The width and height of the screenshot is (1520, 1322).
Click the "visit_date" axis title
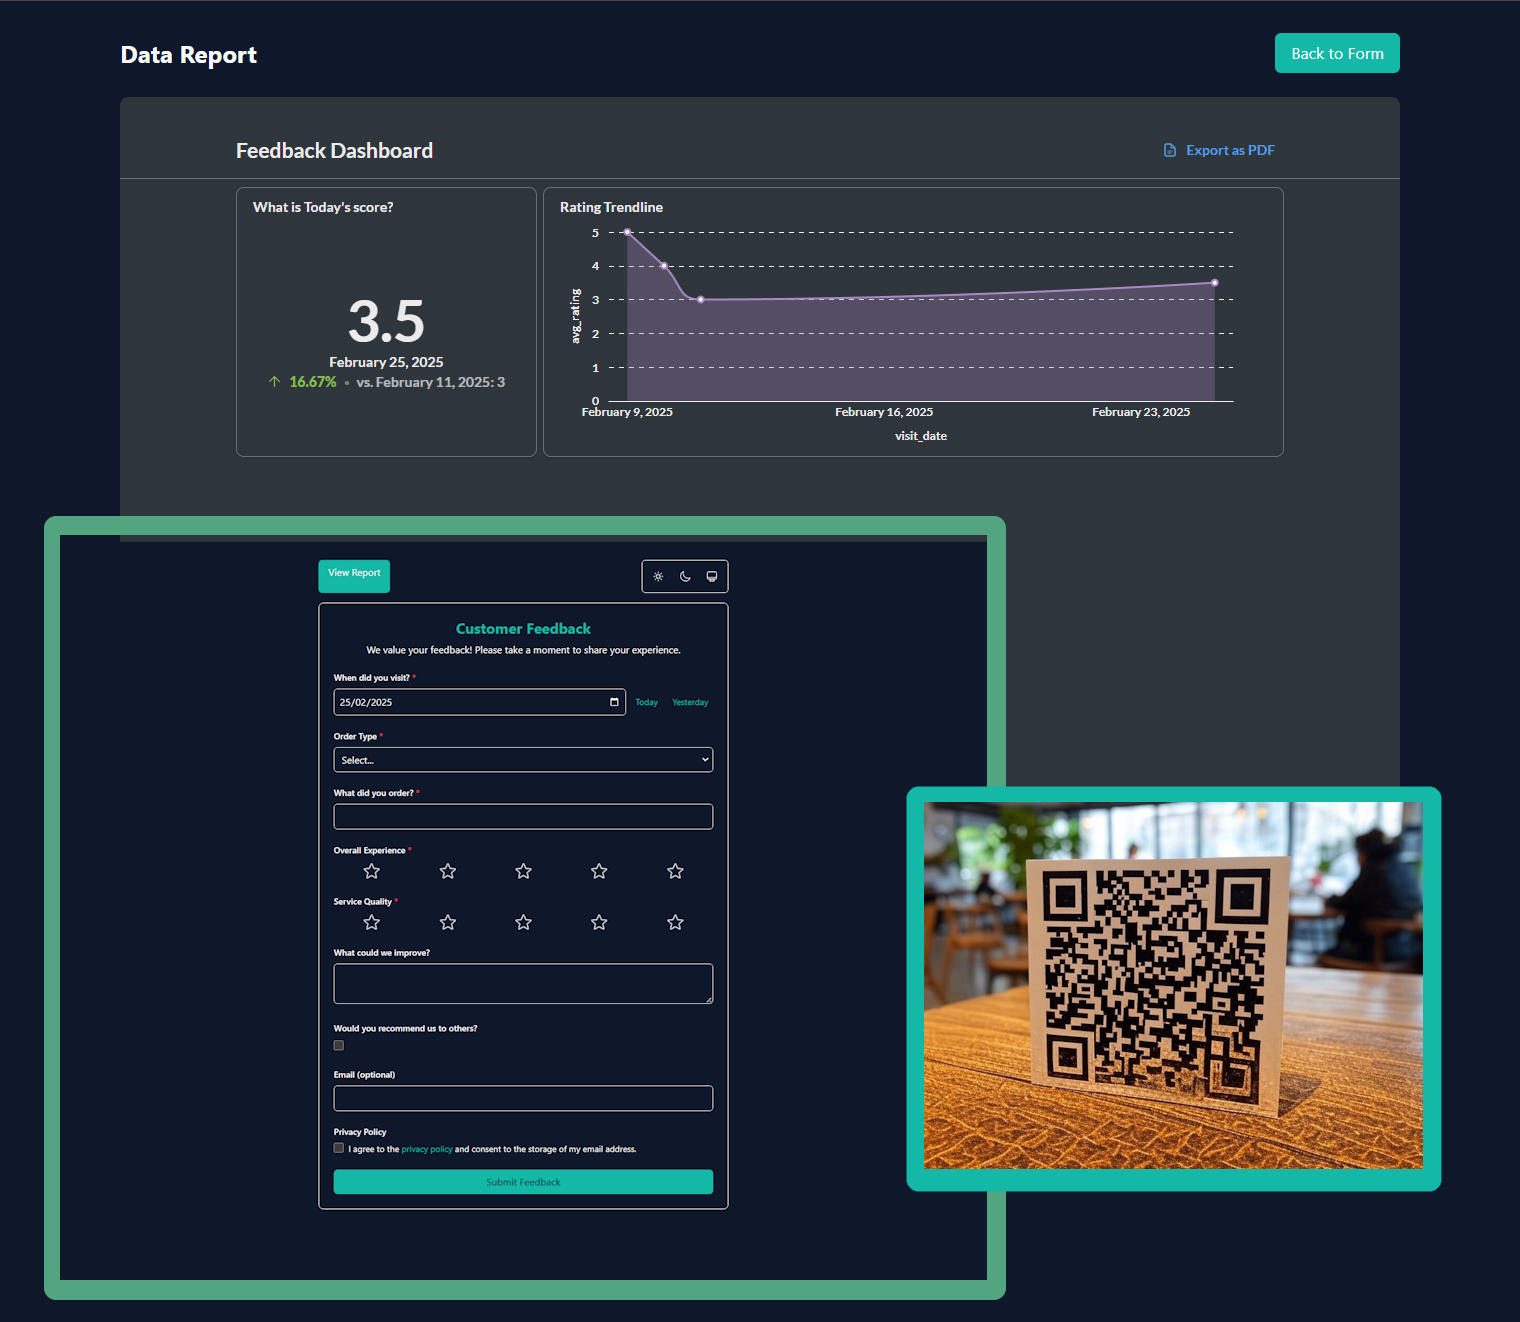(x=921, y=436)
